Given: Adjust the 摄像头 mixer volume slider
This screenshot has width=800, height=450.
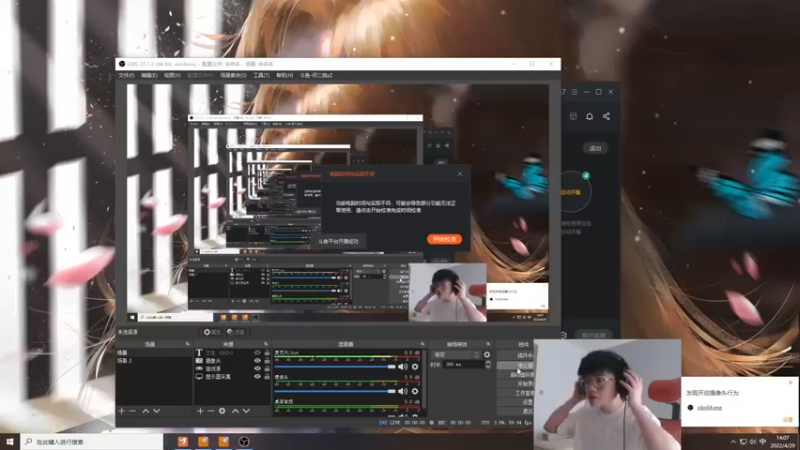Looking at the screenshot, I should tap(335, 391).
